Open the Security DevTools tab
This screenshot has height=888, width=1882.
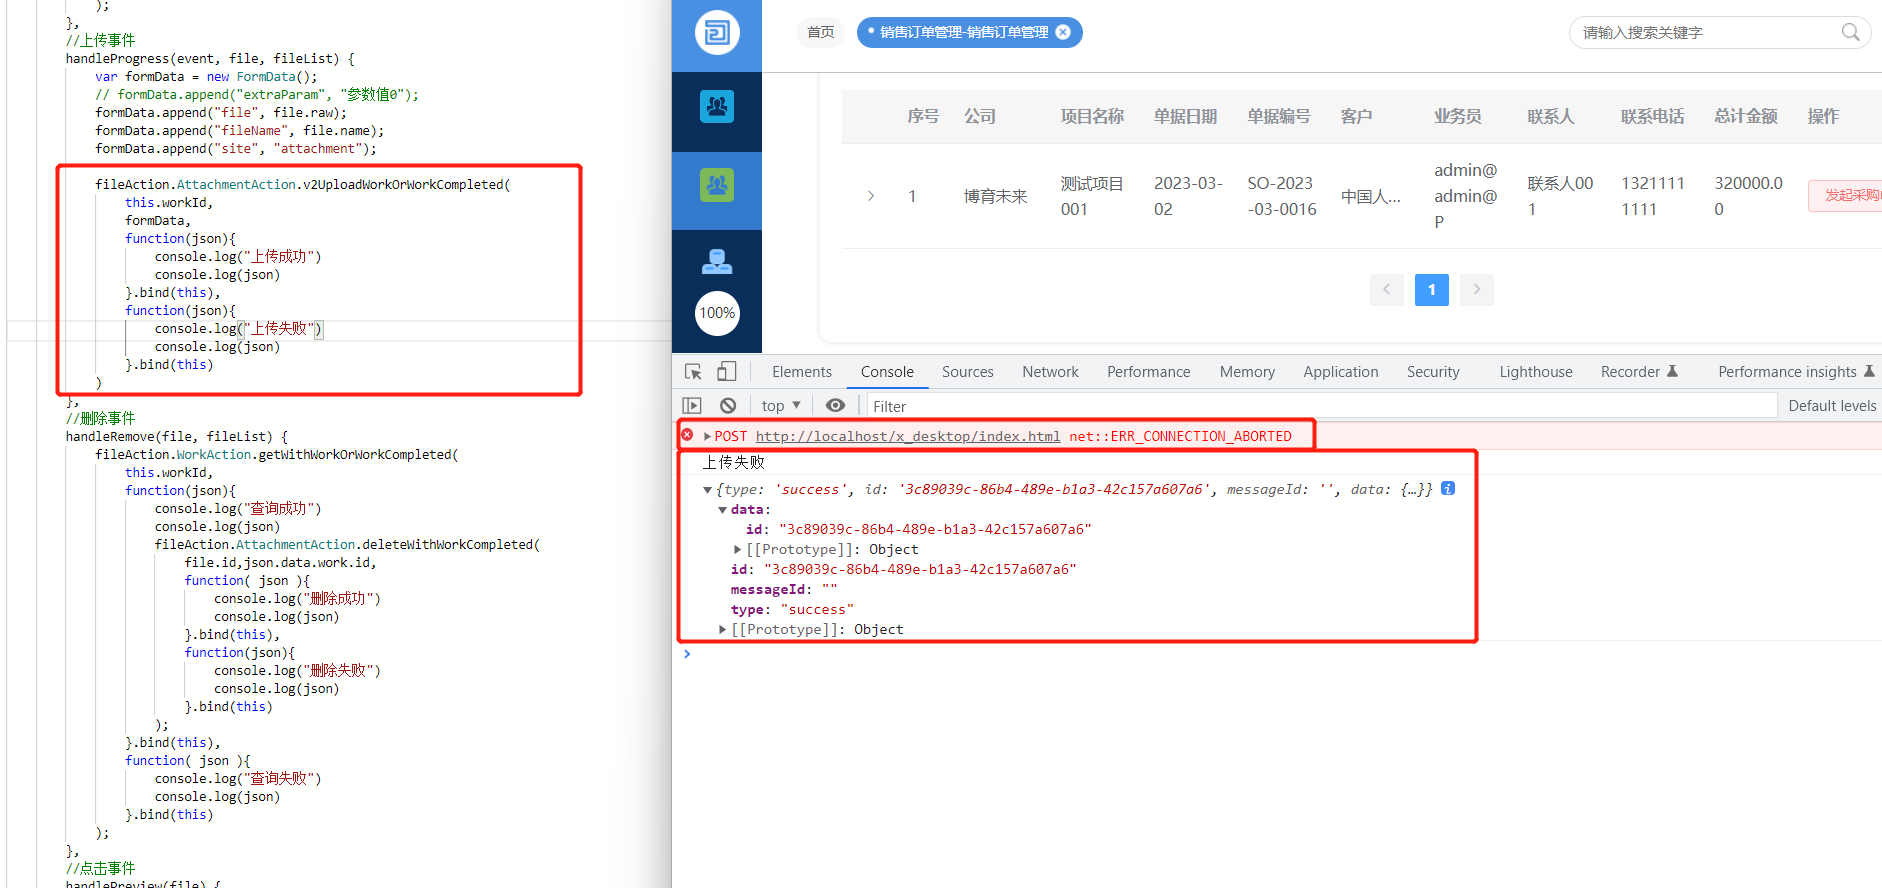click(1433, 372)
